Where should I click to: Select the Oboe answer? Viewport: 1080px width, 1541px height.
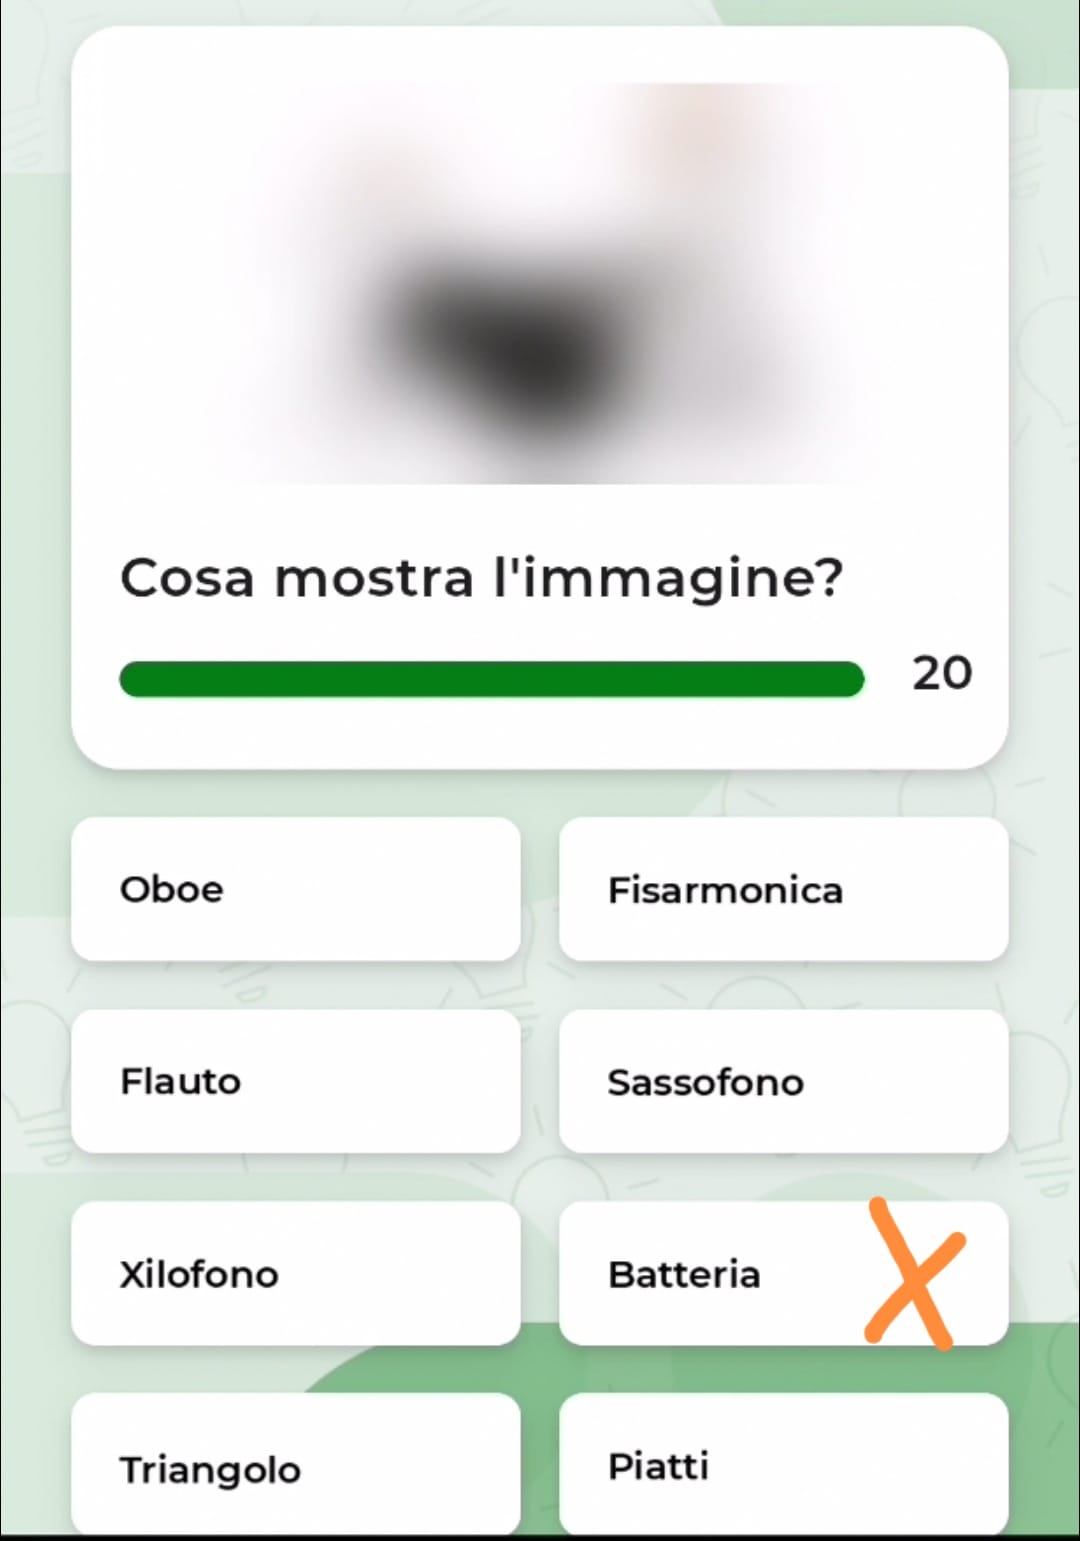296,889
